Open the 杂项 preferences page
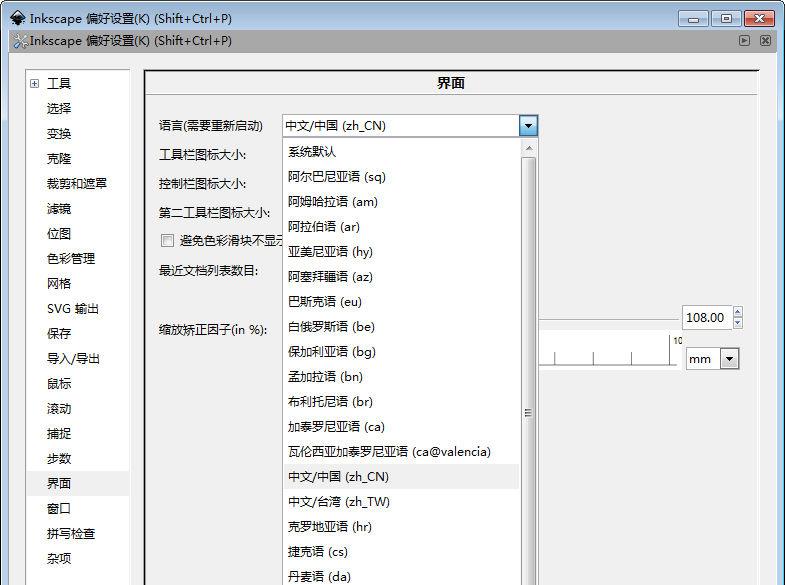The image size is (785, 585). pyautogui.click(x=59, y=558)
